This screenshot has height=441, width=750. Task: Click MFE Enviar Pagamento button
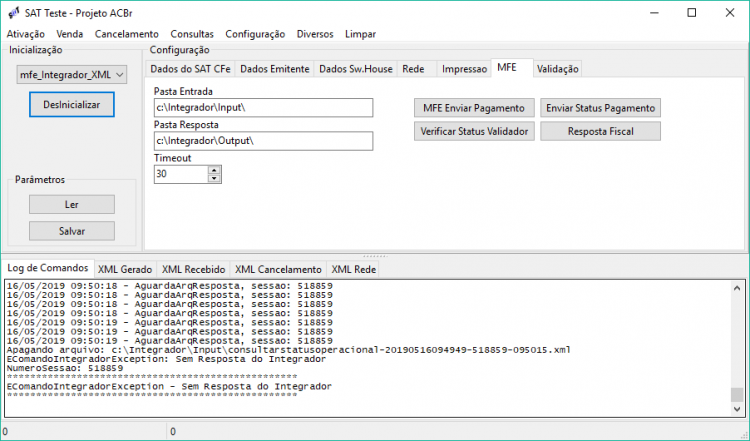coord(474,108)
